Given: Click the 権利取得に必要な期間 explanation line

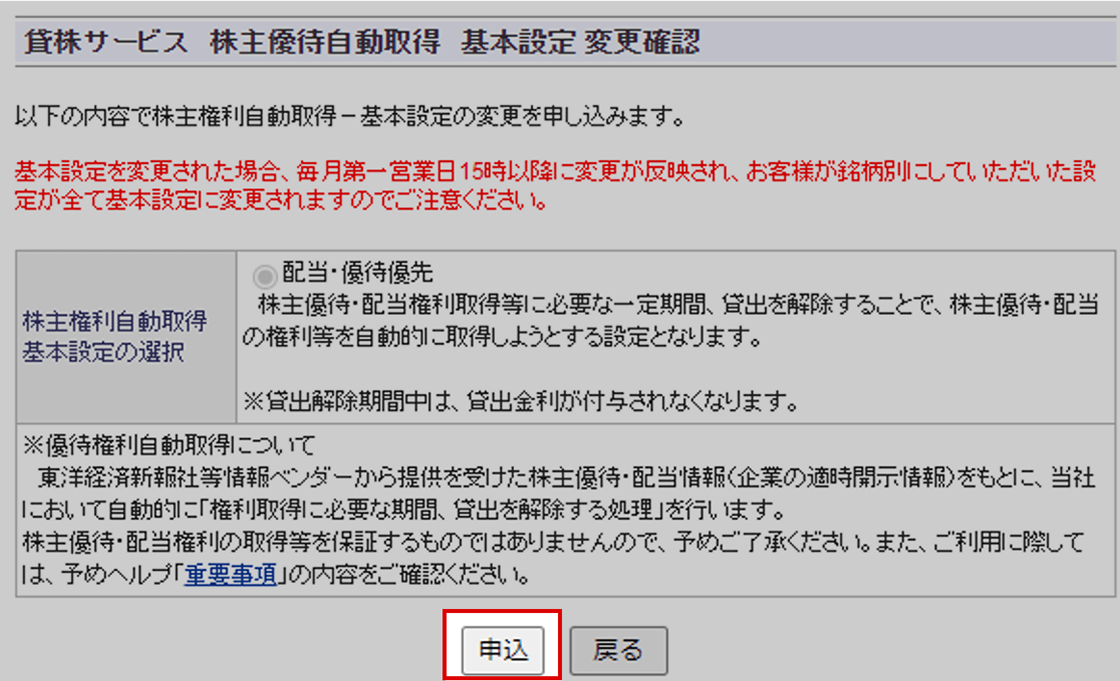Looking at the screenshot, I should click(404, 510).
